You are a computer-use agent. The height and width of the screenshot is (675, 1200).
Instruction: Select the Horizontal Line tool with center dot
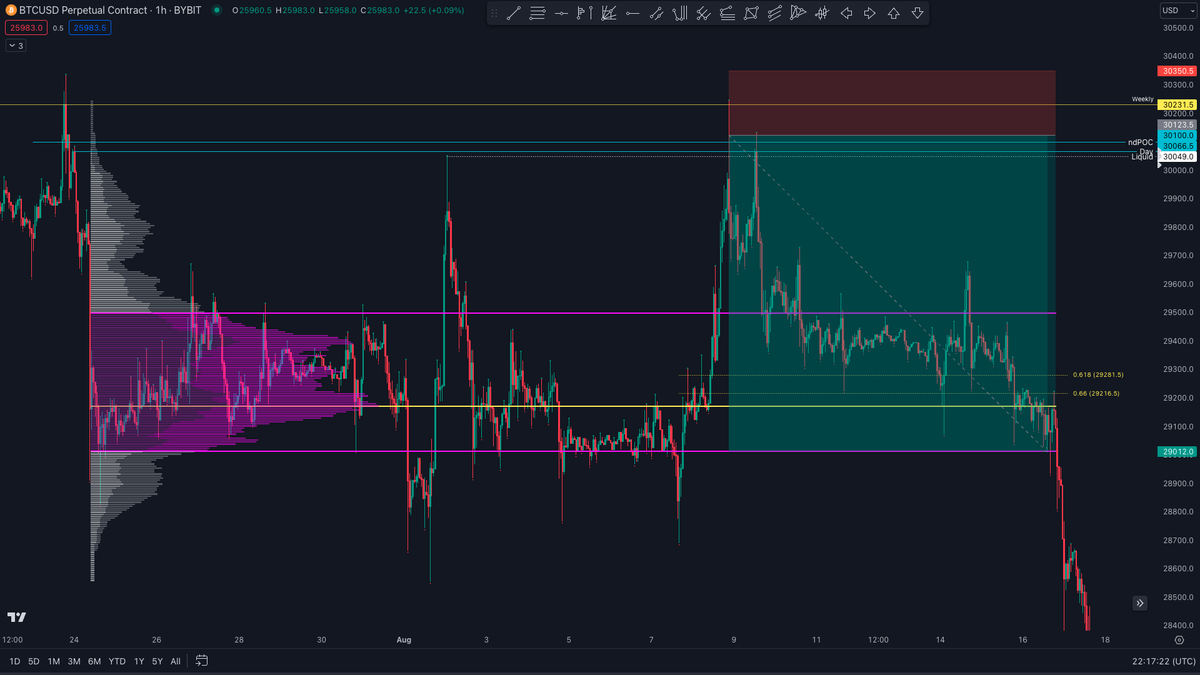point(561,14)
